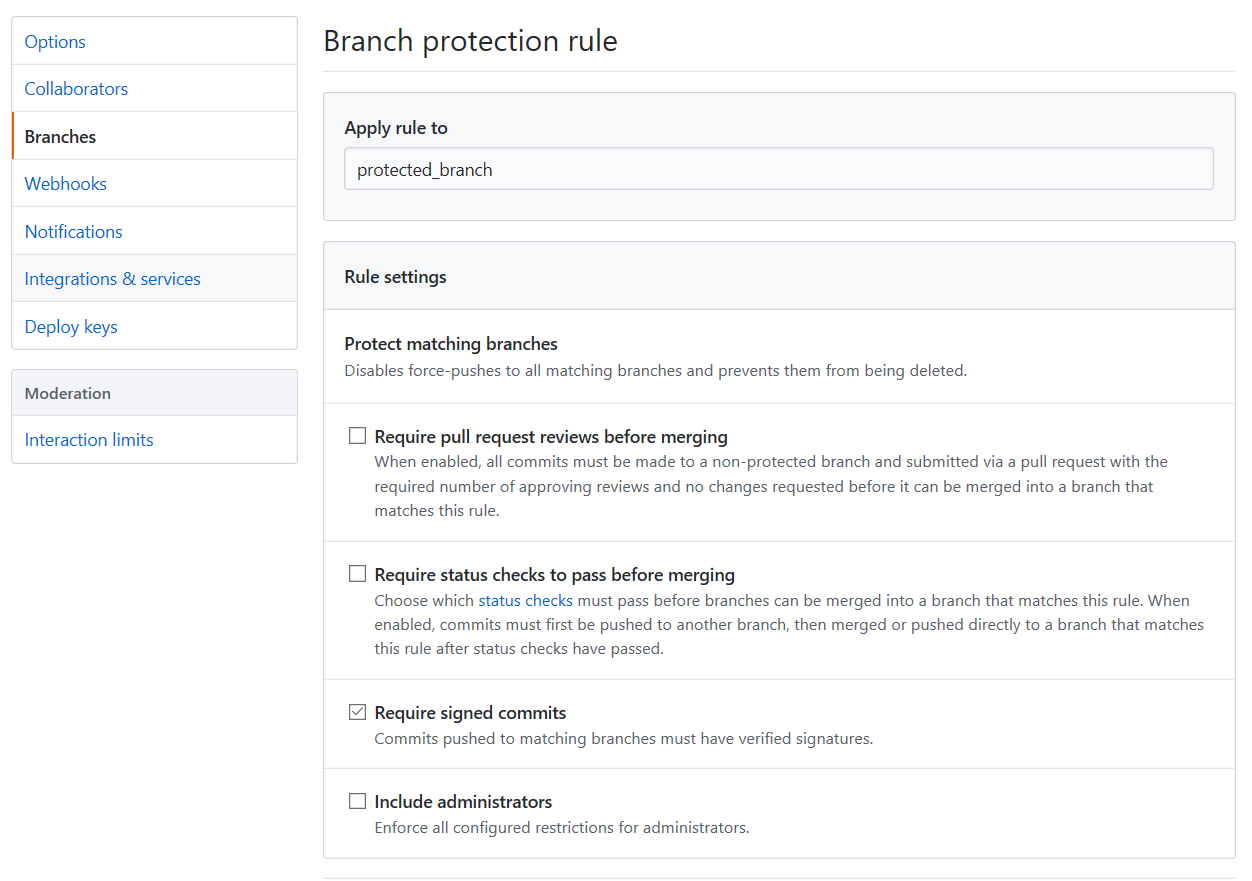Click the Moderation section header
This screenshot has width=1252, height=881.
pyautogui.click(x=68, y=393)
